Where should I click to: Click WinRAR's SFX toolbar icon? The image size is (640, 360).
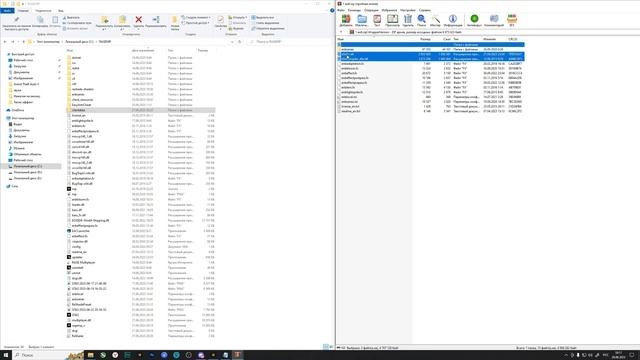click(512, 20)
